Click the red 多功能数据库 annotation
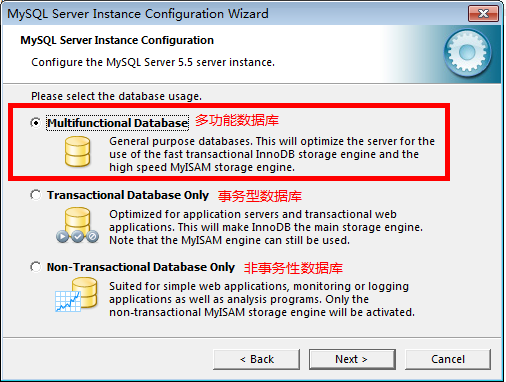This screenshot has height=382, width=506. pyautogui.click(x=237, y=120)
